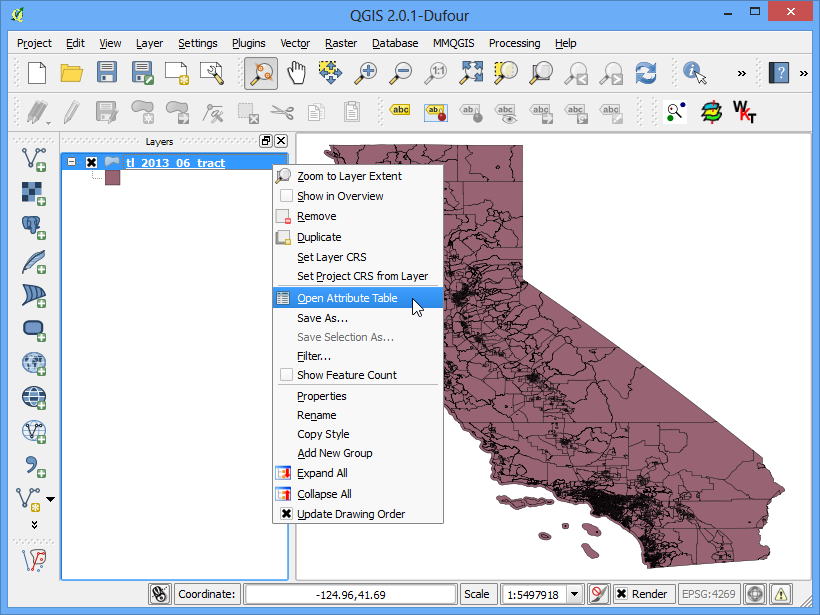Toggle the Show Feature Count checkbox
The image size is (820, 615).
pyautogui.click(x=286, y=374)
